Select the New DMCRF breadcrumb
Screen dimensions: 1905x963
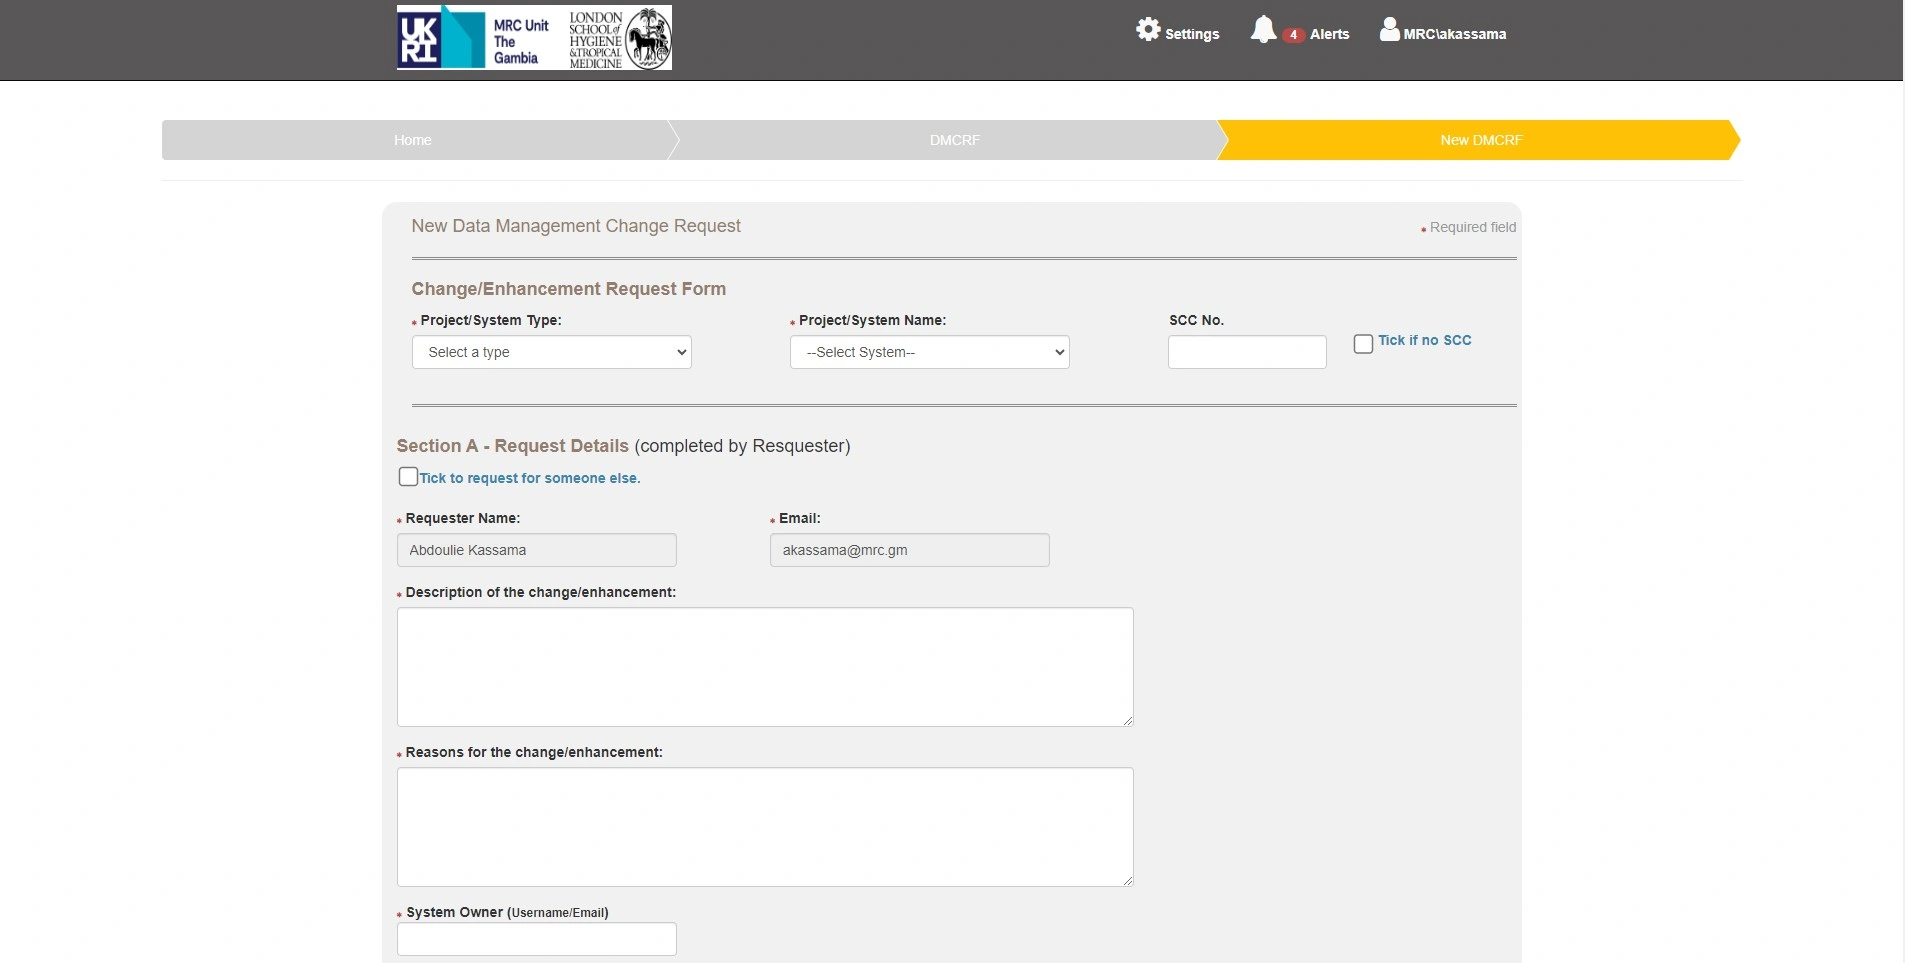1481,140
